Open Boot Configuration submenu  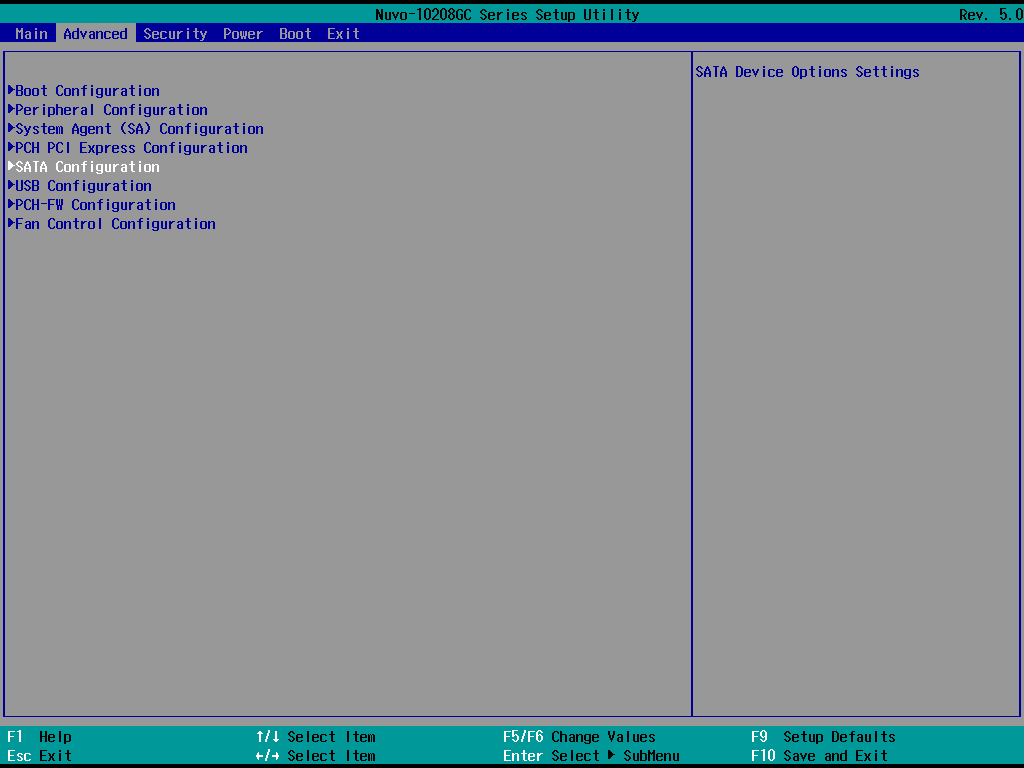point(87,91)
